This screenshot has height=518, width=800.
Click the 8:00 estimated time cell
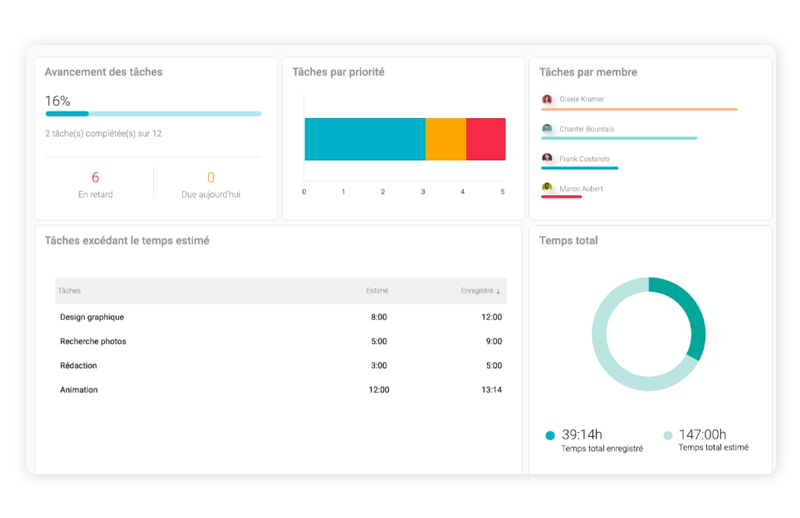pos(379,317)
